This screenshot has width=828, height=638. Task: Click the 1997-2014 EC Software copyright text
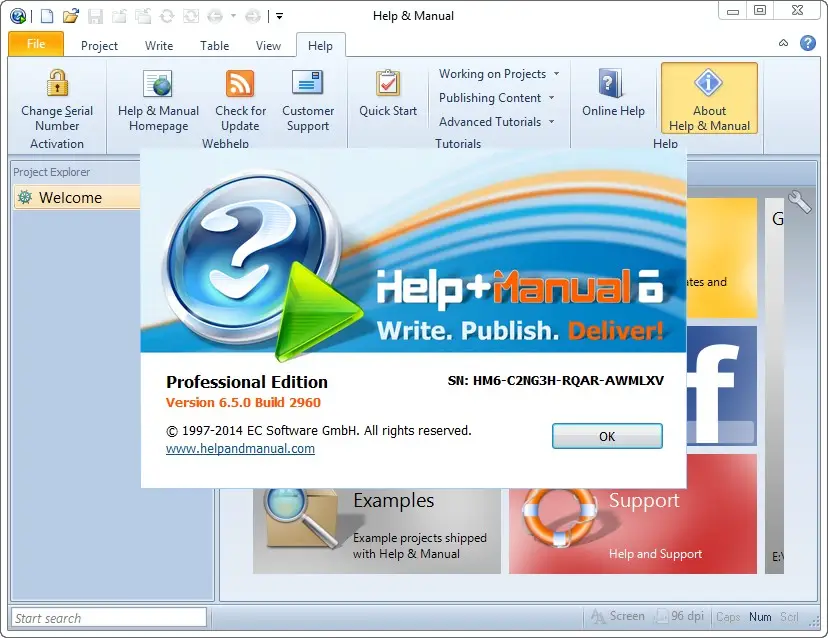(318, 431)
